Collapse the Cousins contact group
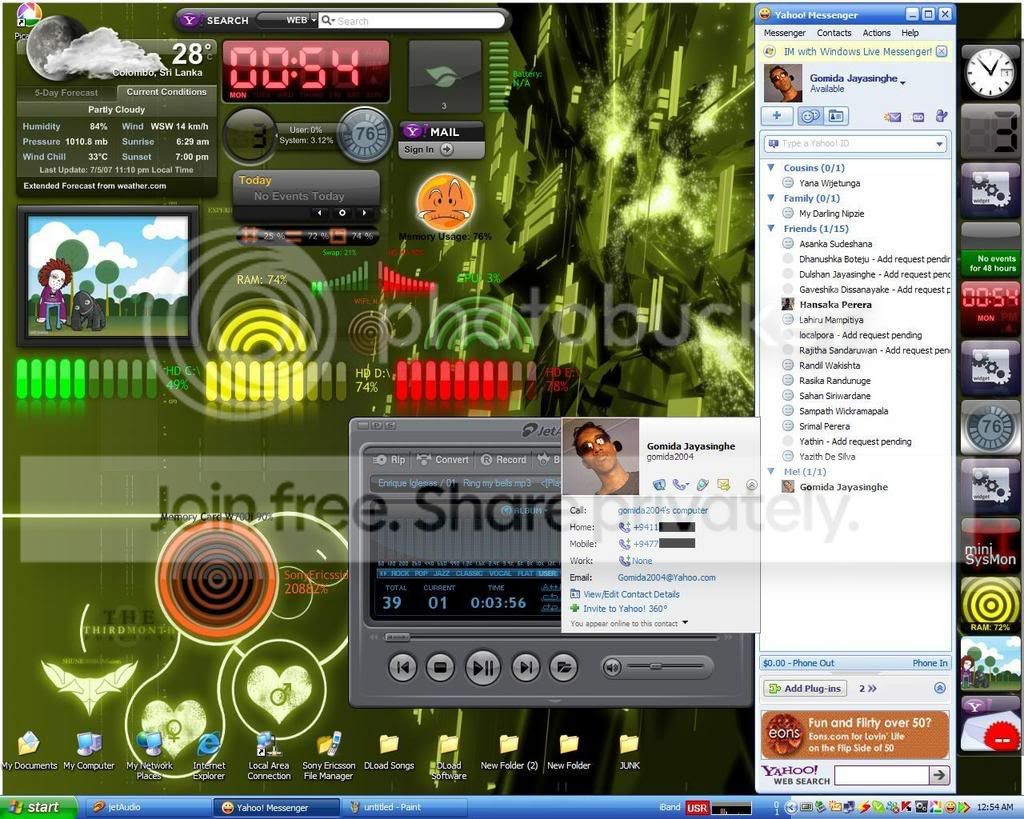Screen dimensions: 1024x819 click(771, 168)
